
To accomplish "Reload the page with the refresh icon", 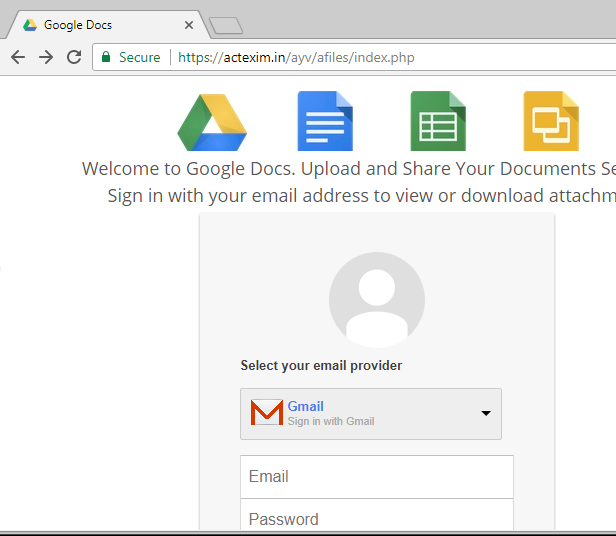I will (x=74, y=57).
